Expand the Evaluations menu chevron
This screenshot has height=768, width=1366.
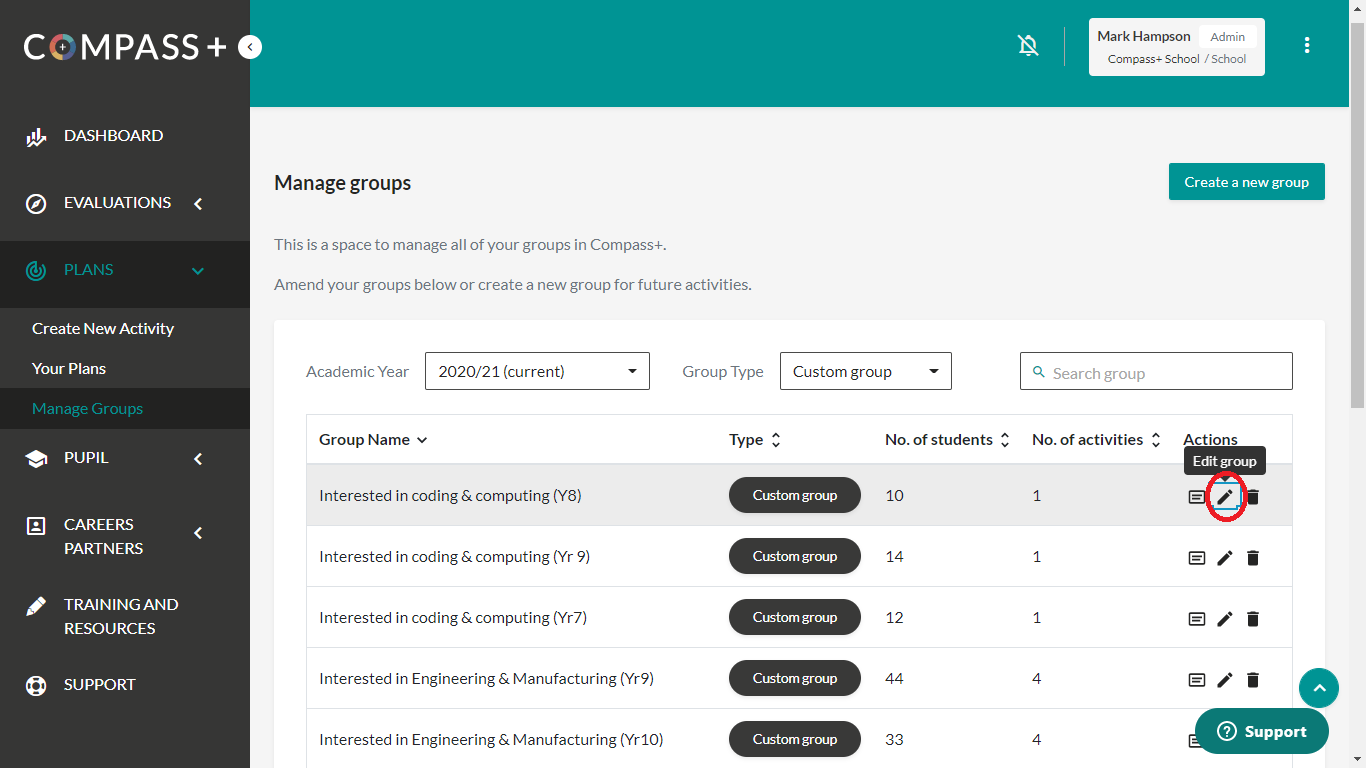[x=198, y=204]
